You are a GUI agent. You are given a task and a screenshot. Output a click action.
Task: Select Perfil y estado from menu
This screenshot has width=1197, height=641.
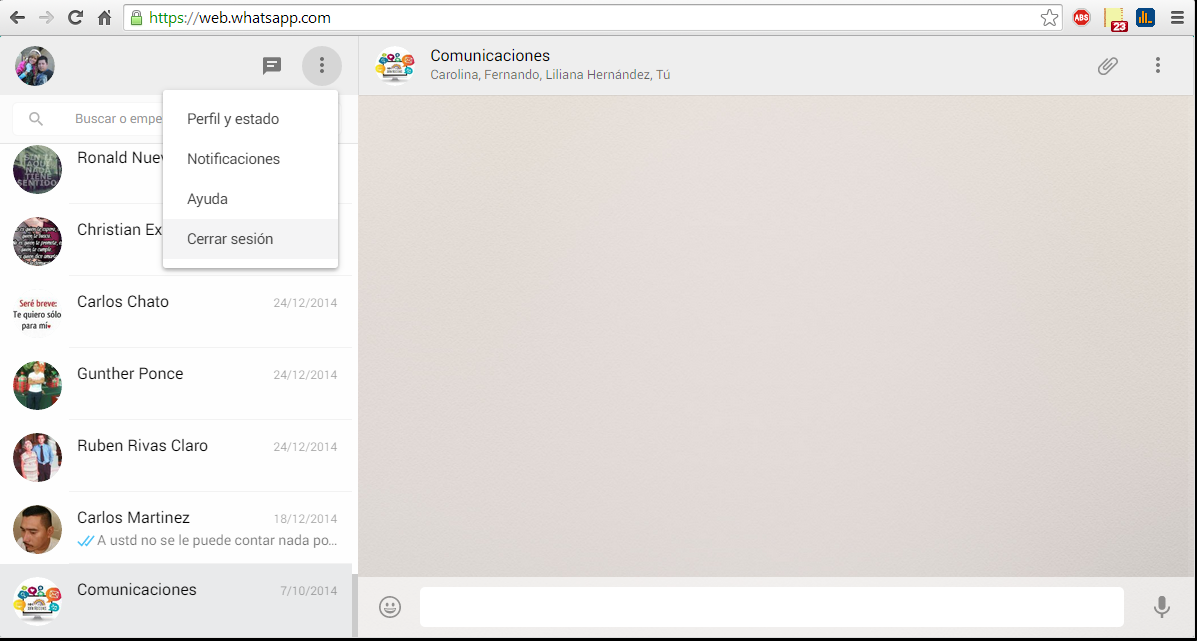[233, 119]
